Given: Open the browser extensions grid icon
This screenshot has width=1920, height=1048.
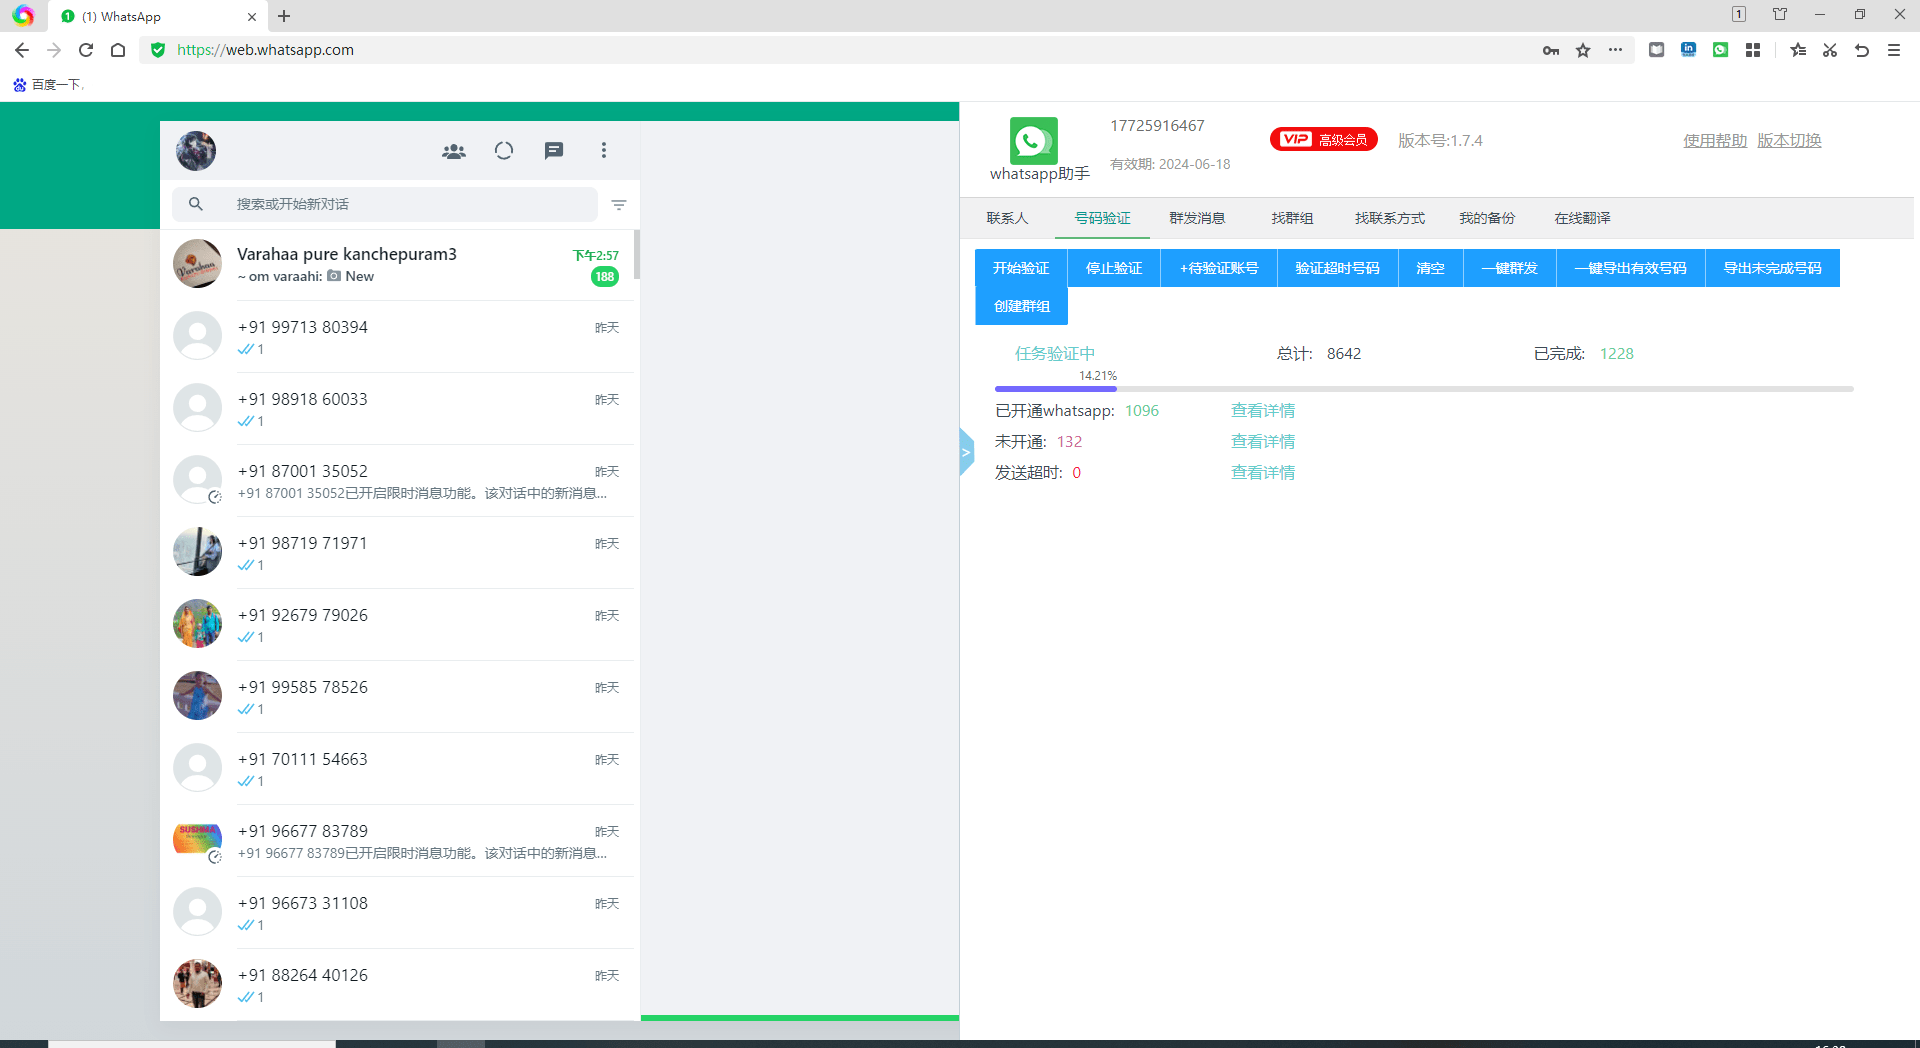Looking at the screenshot, I should tap(1753, 50).
